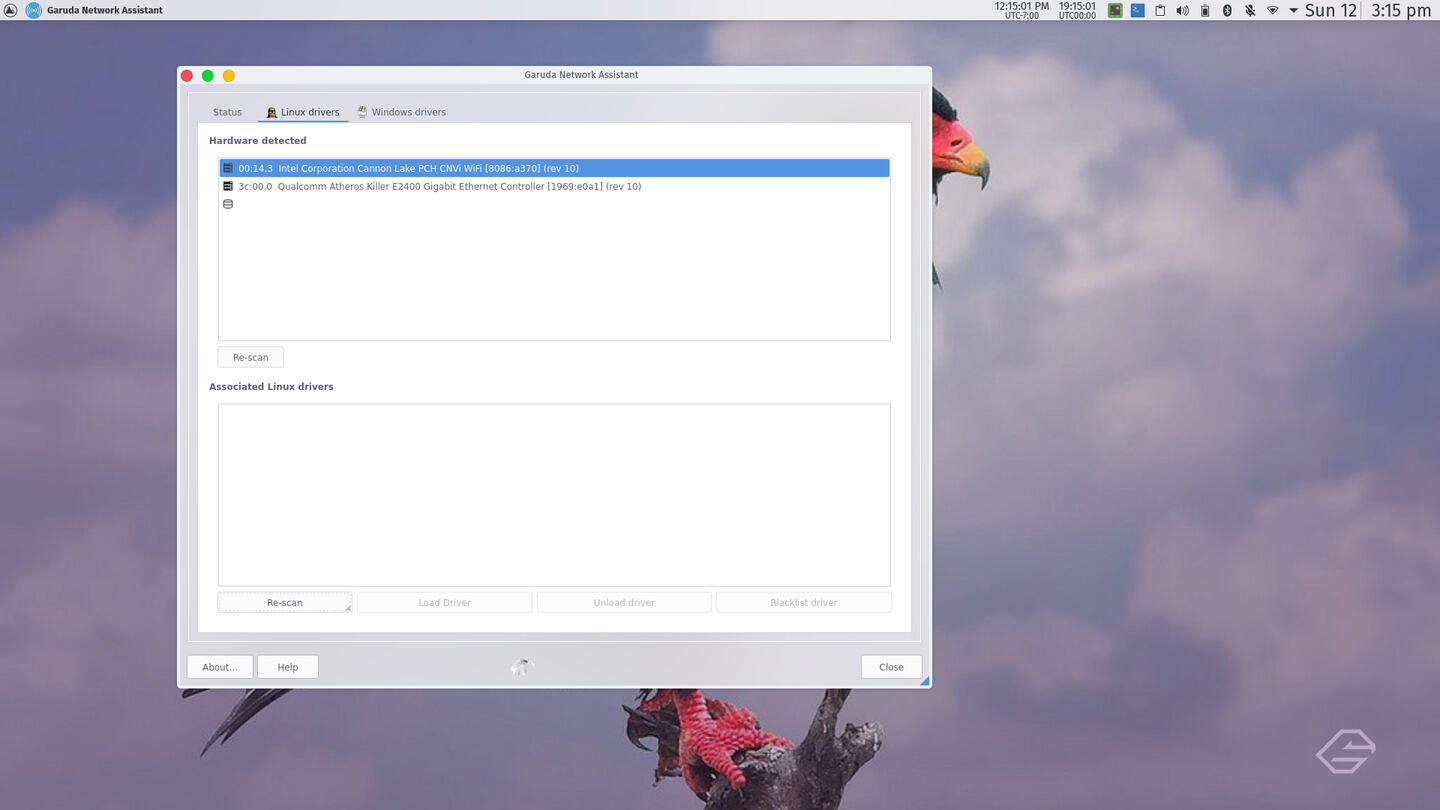The width and height of the screenshot is (1440, 810).
Task: Switch to the Status tab
Action: pos(227,112)
